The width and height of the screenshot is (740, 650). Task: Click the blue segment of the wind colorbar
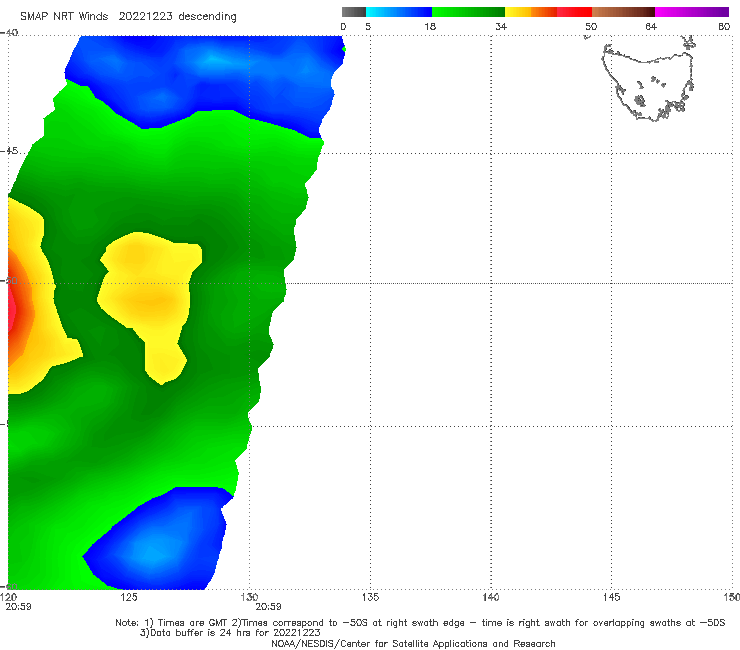click(x=399, y=12)
